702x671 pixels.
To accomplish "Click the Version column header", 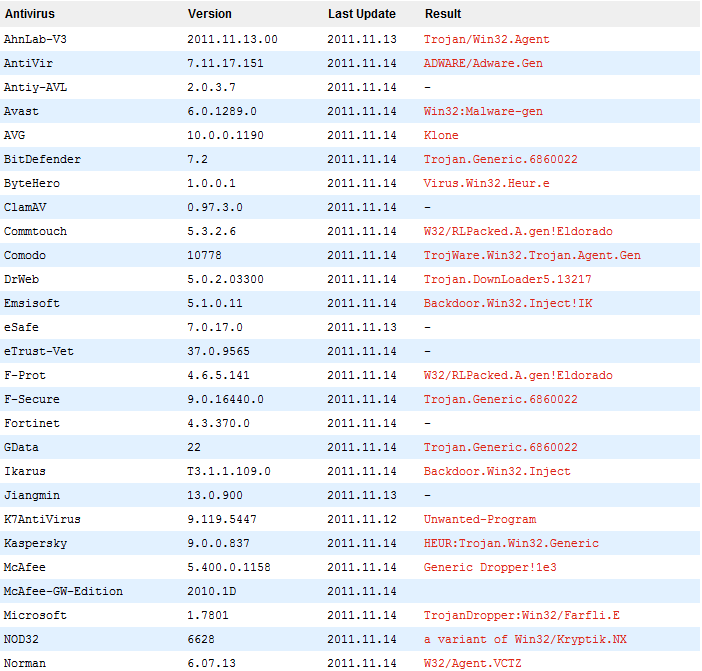I will click(x=210, y=14).
